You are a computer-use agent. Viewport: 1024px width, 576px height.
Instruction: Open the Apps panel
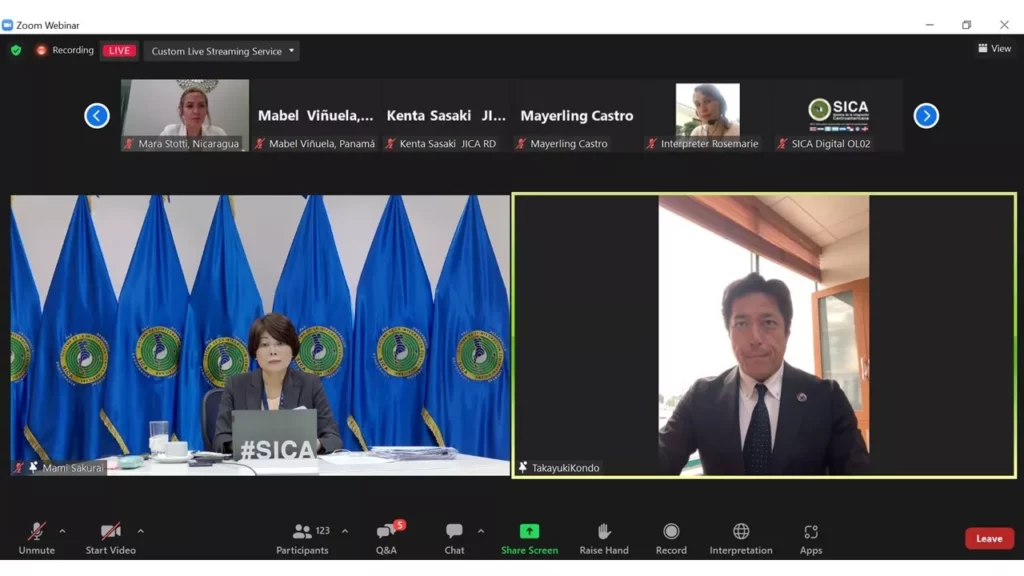pyautogui.click(x=811, y=538)
